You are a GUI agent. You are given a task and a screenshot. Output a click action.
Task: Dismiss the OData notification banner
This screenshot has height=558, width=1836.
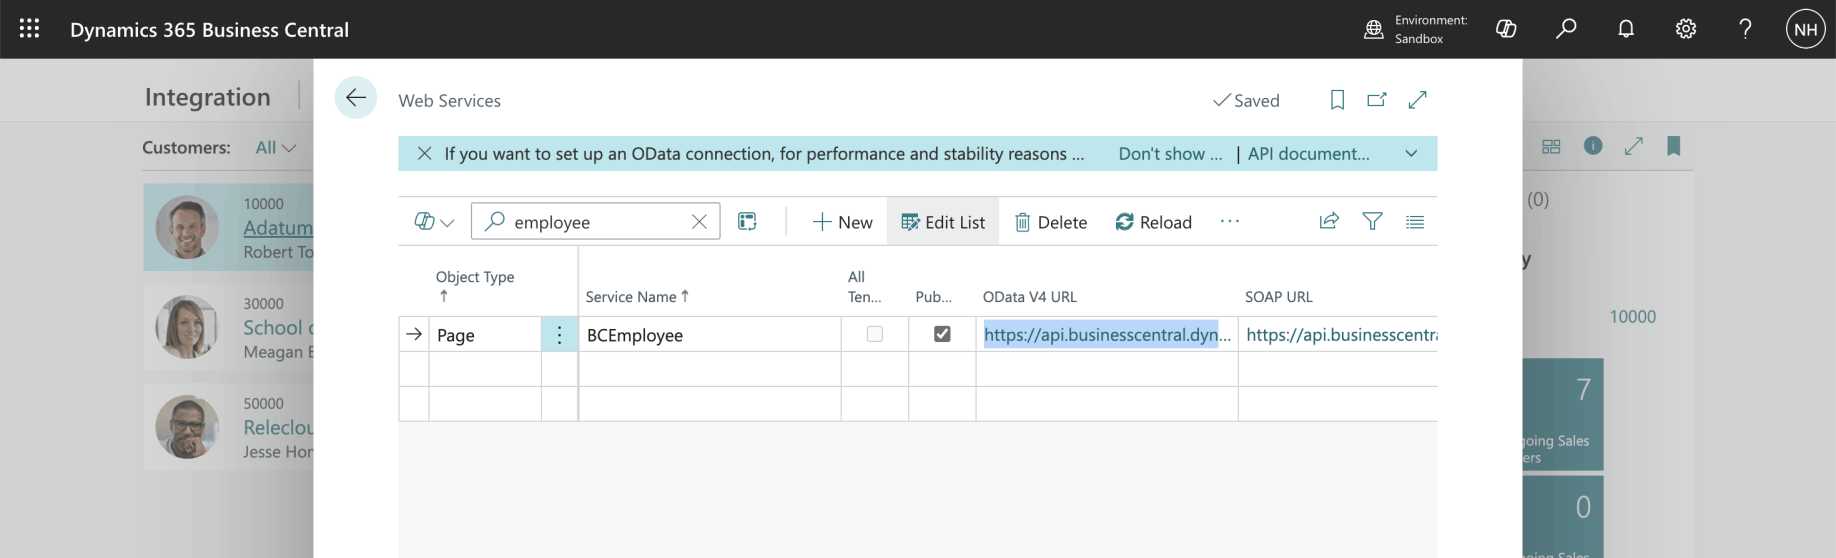click(x=424, y=154)
